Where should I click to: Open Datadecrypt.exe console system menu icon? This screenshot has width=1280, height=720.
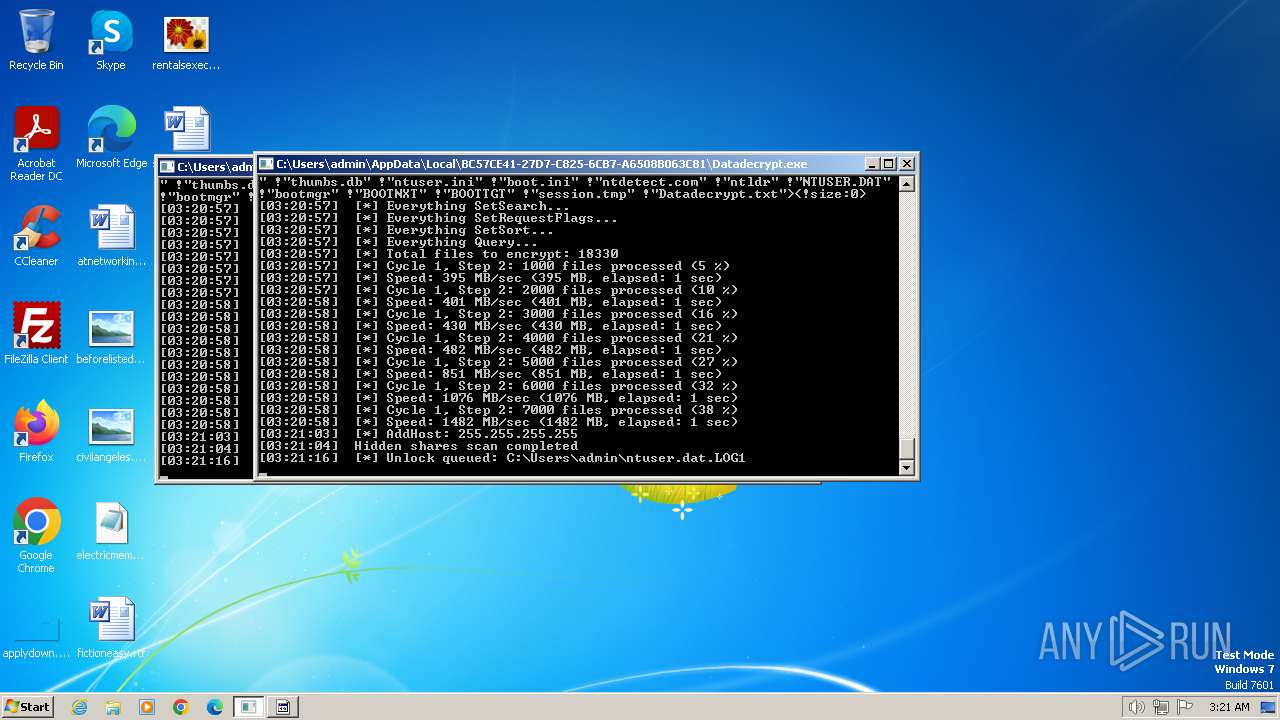pos(267,164)
